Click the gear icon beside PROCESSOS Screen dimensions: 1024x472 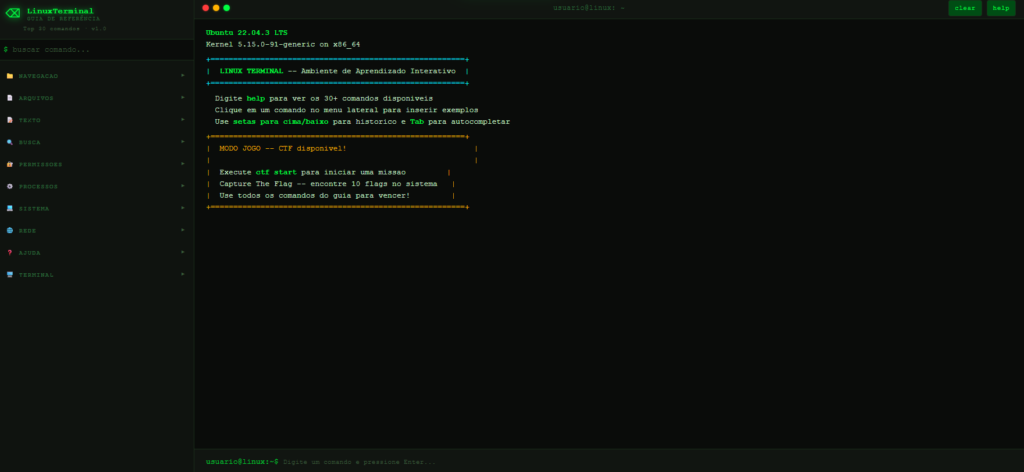coord(10,187)
